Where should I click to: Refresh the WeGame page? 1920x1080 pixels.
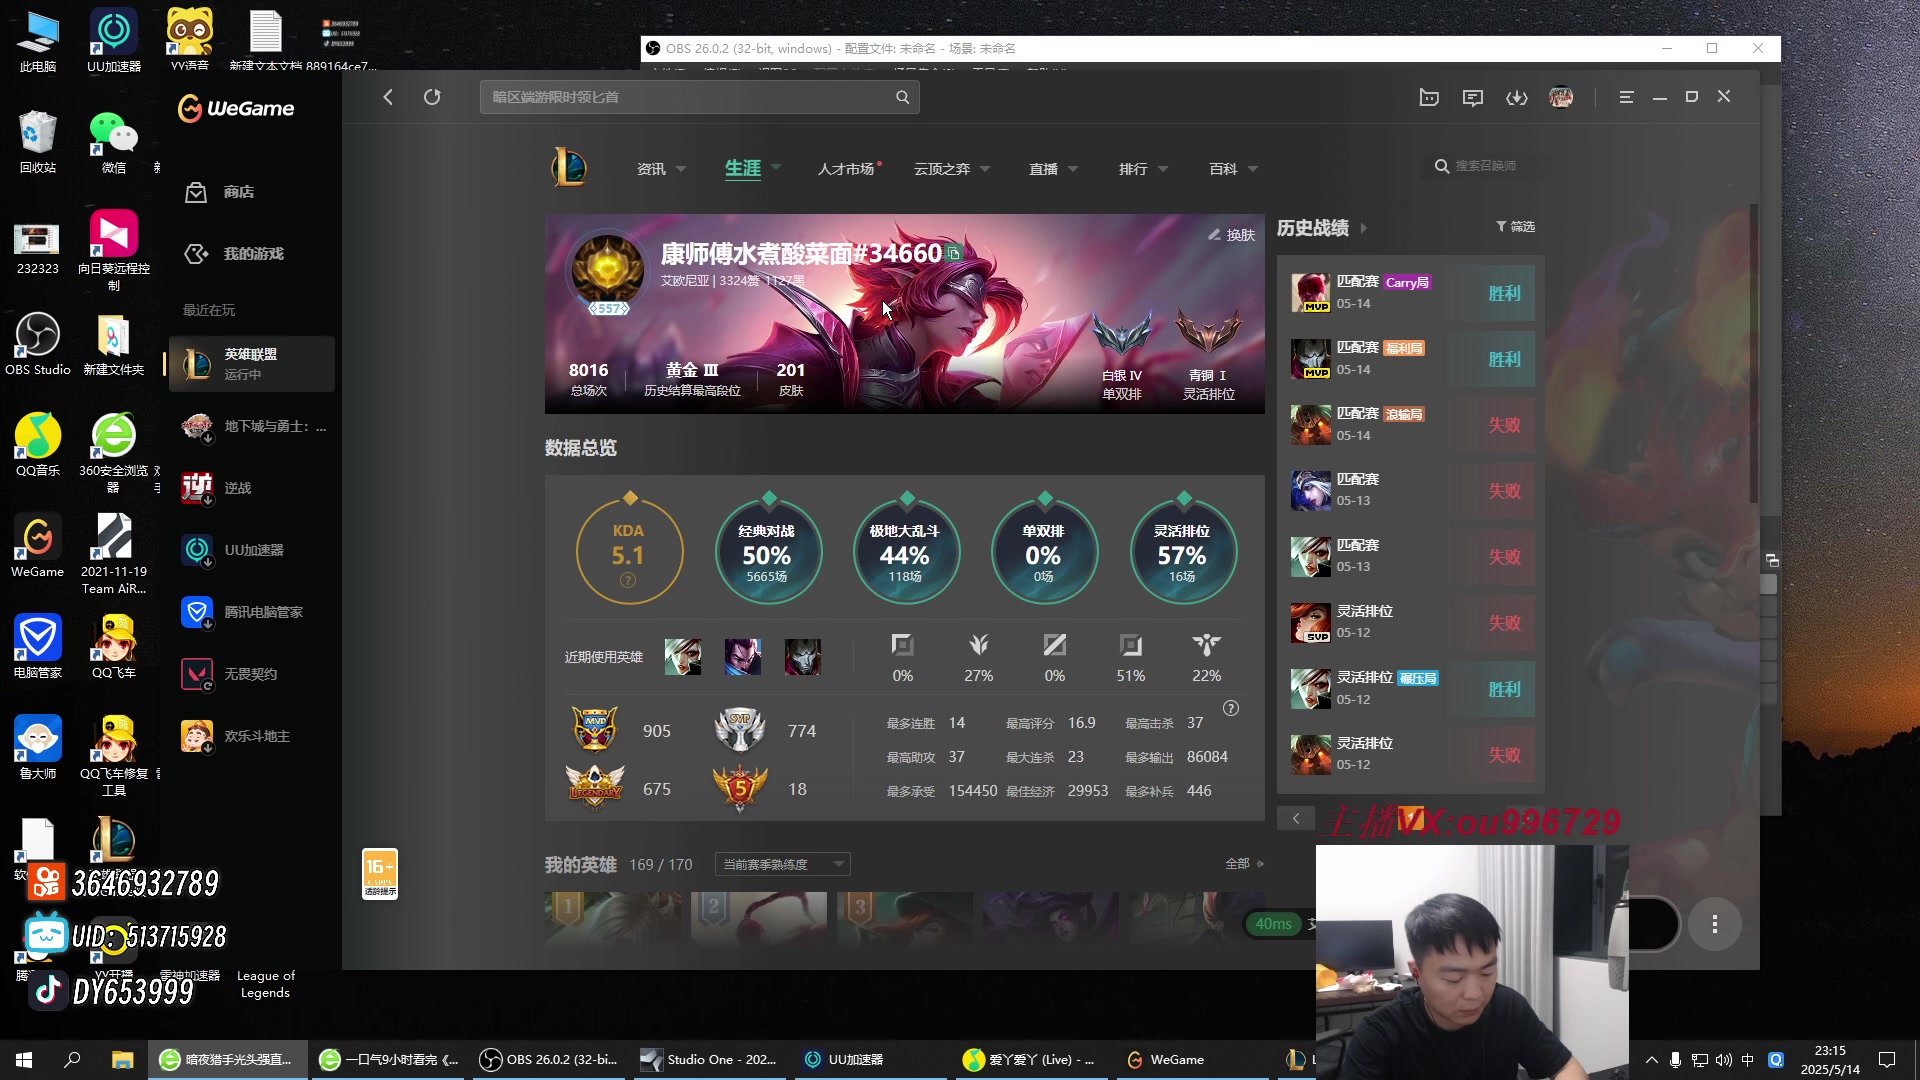432,97
